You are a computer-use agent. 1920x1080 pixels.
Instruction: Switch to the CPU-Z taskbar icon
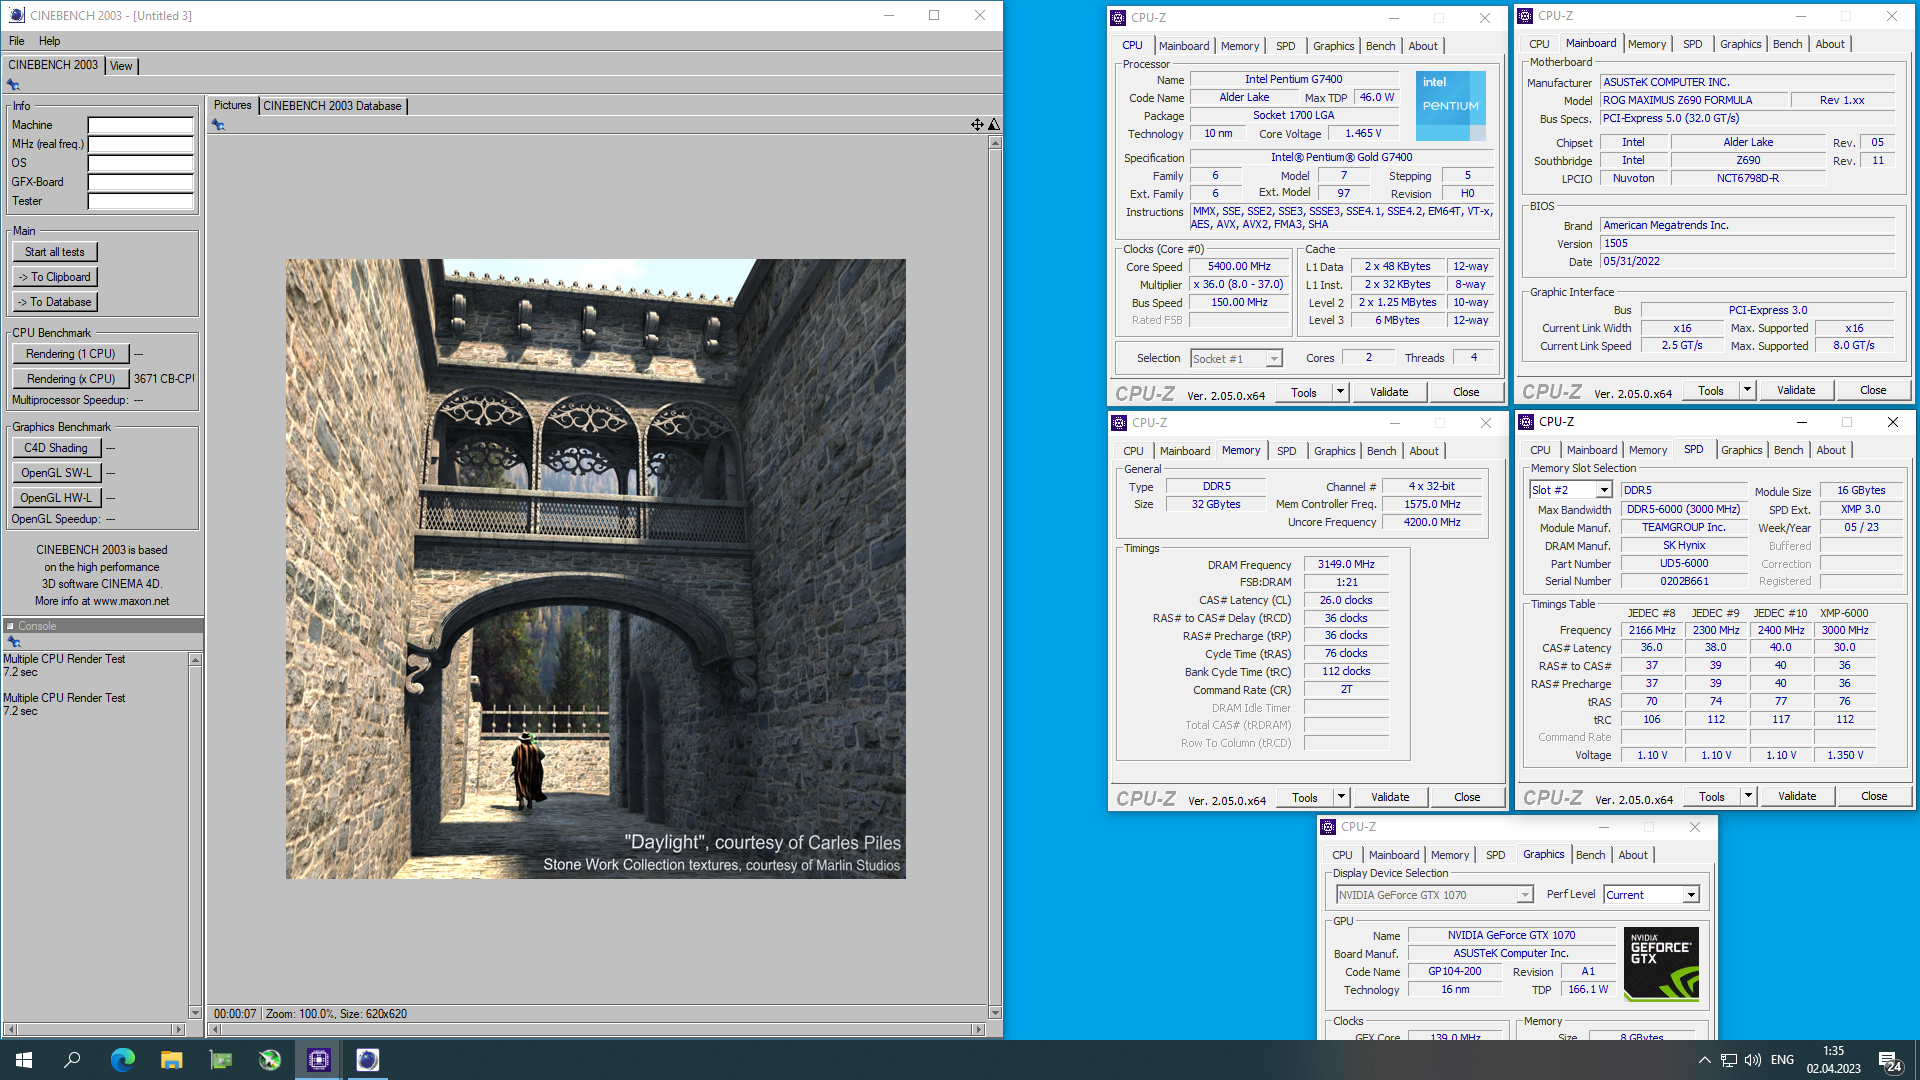[x=318, y=1060]
